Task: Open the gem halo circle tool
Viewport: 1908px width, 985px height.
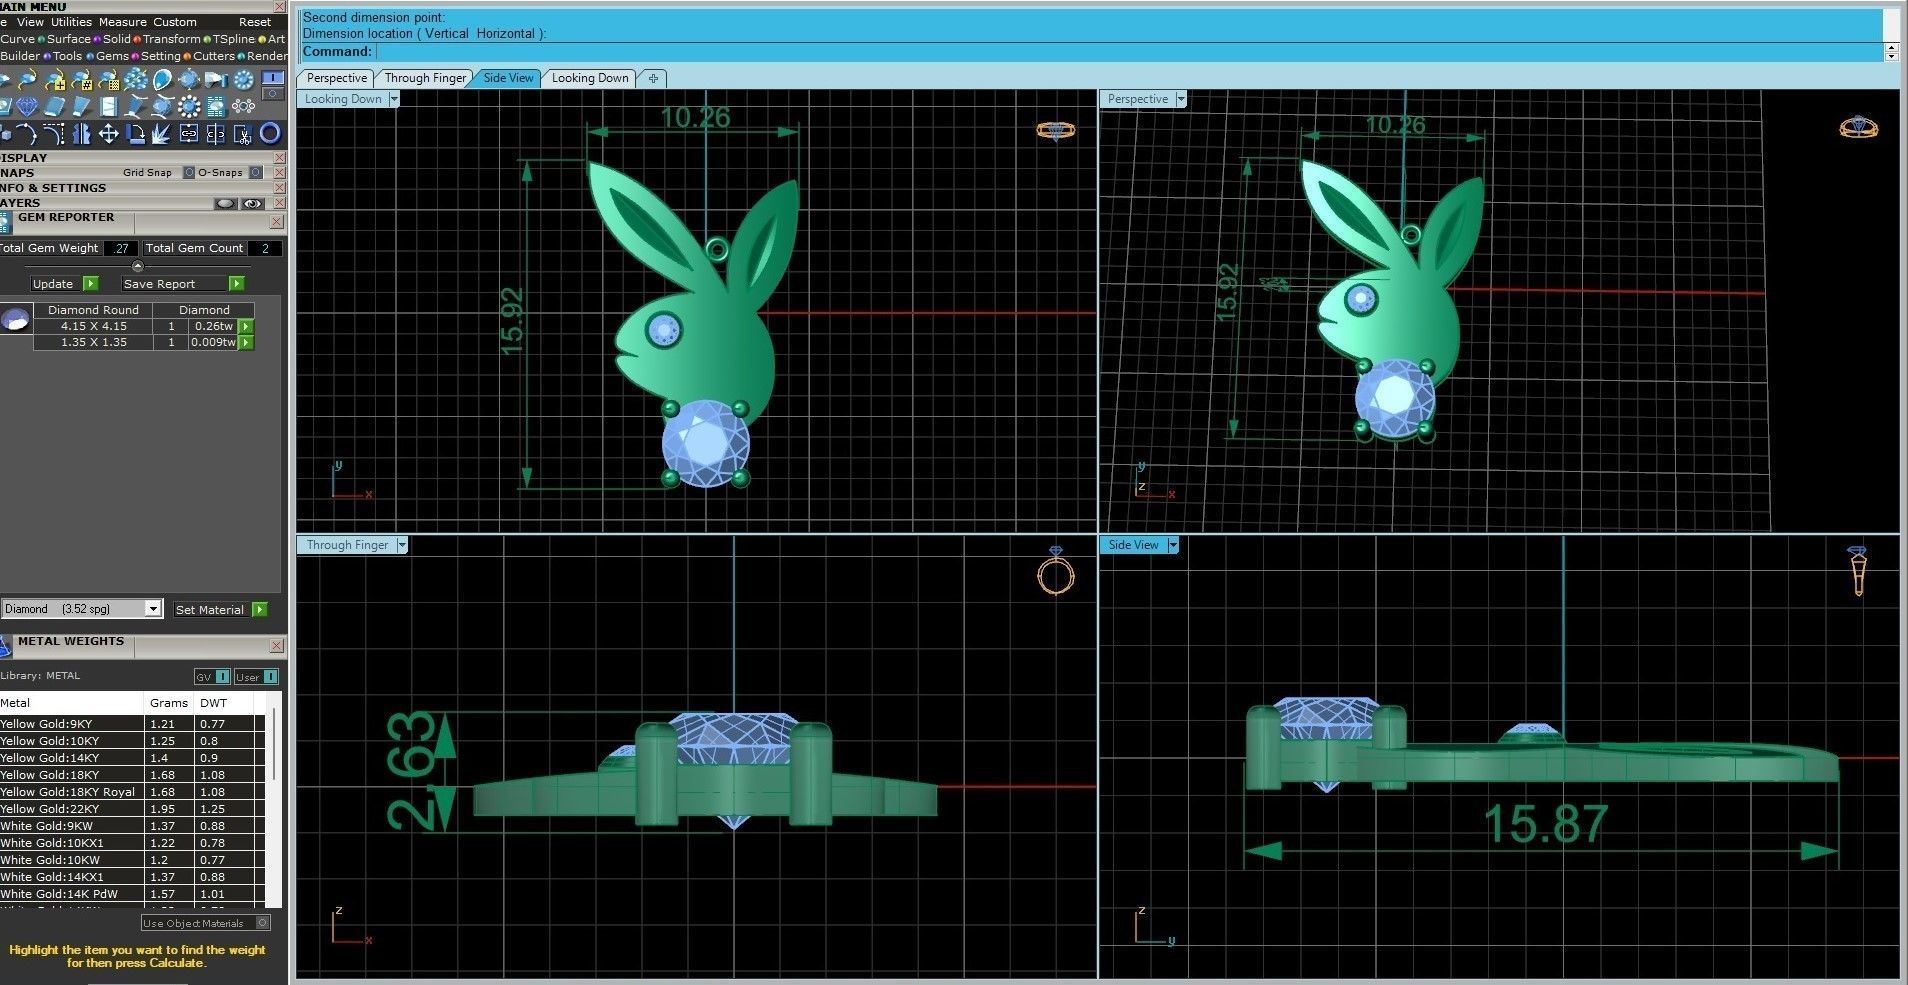Action: coord(243,79)
